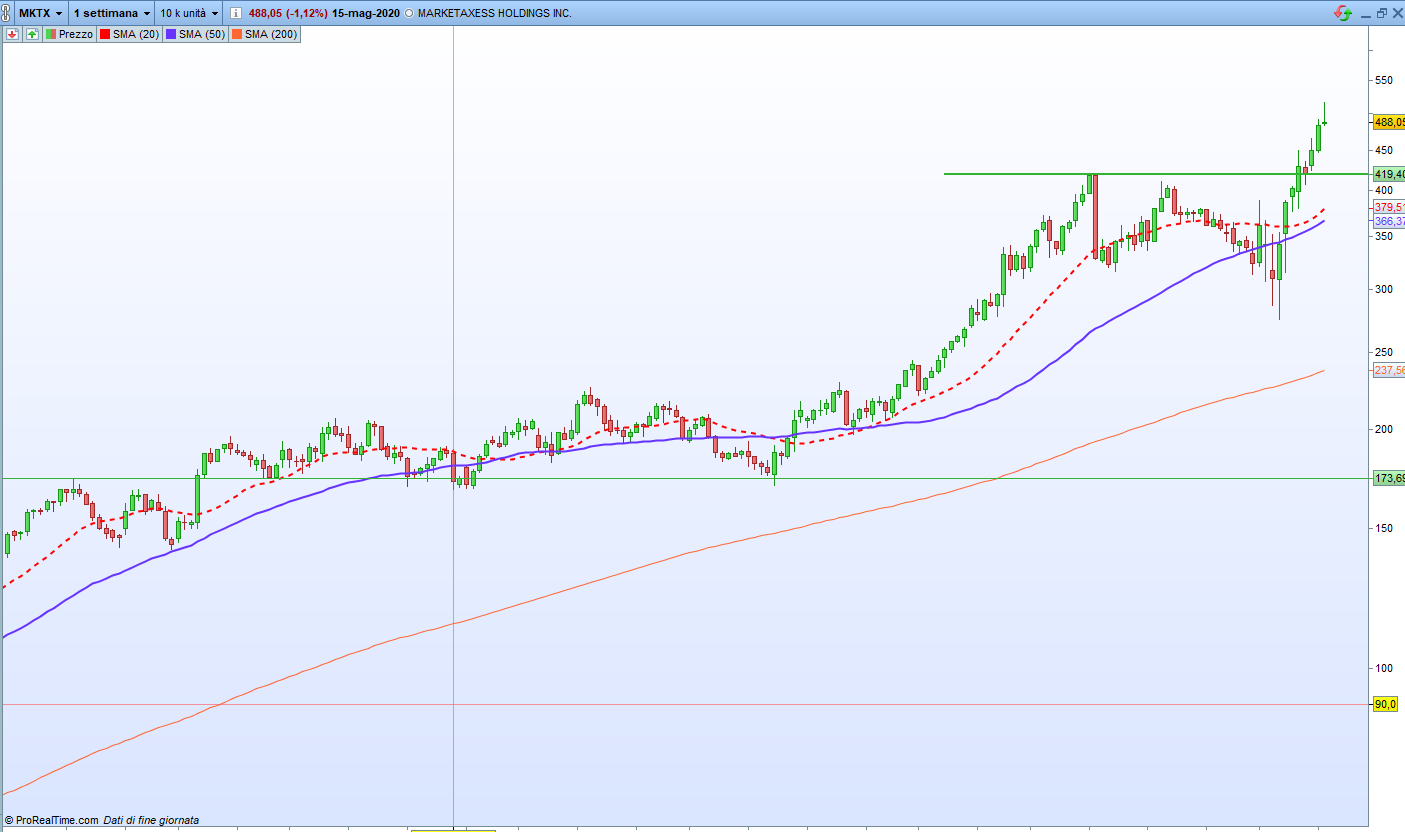1405x832 pixels.
Task: Click the 450 price axis label
Action: (x=1384, y=150)
